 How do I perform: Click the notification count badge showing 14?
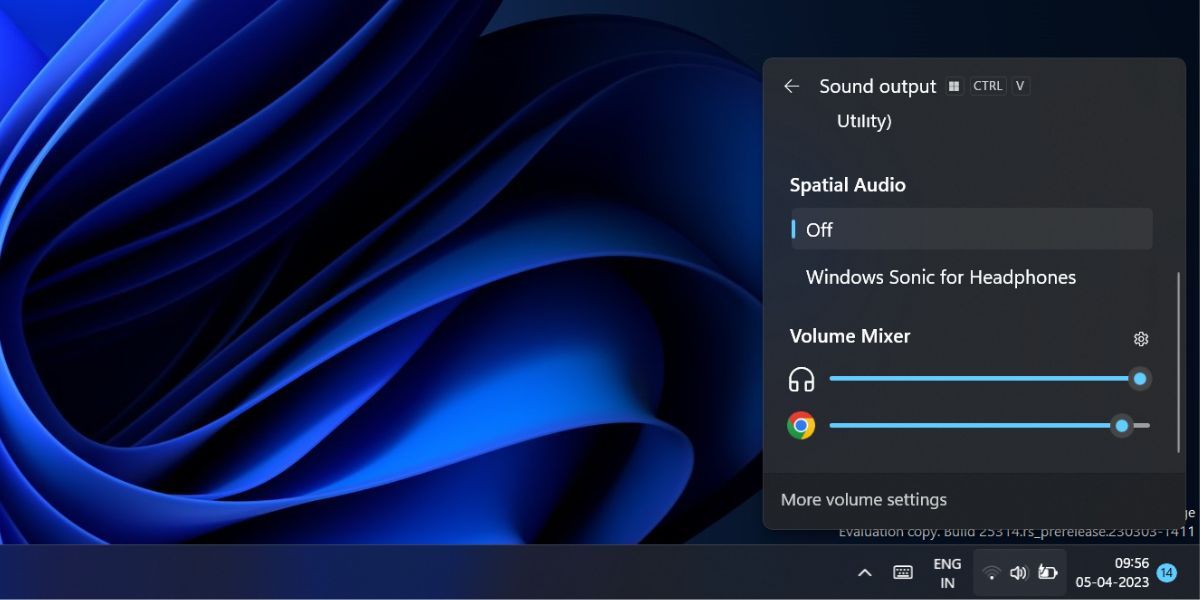point(1166,572)
